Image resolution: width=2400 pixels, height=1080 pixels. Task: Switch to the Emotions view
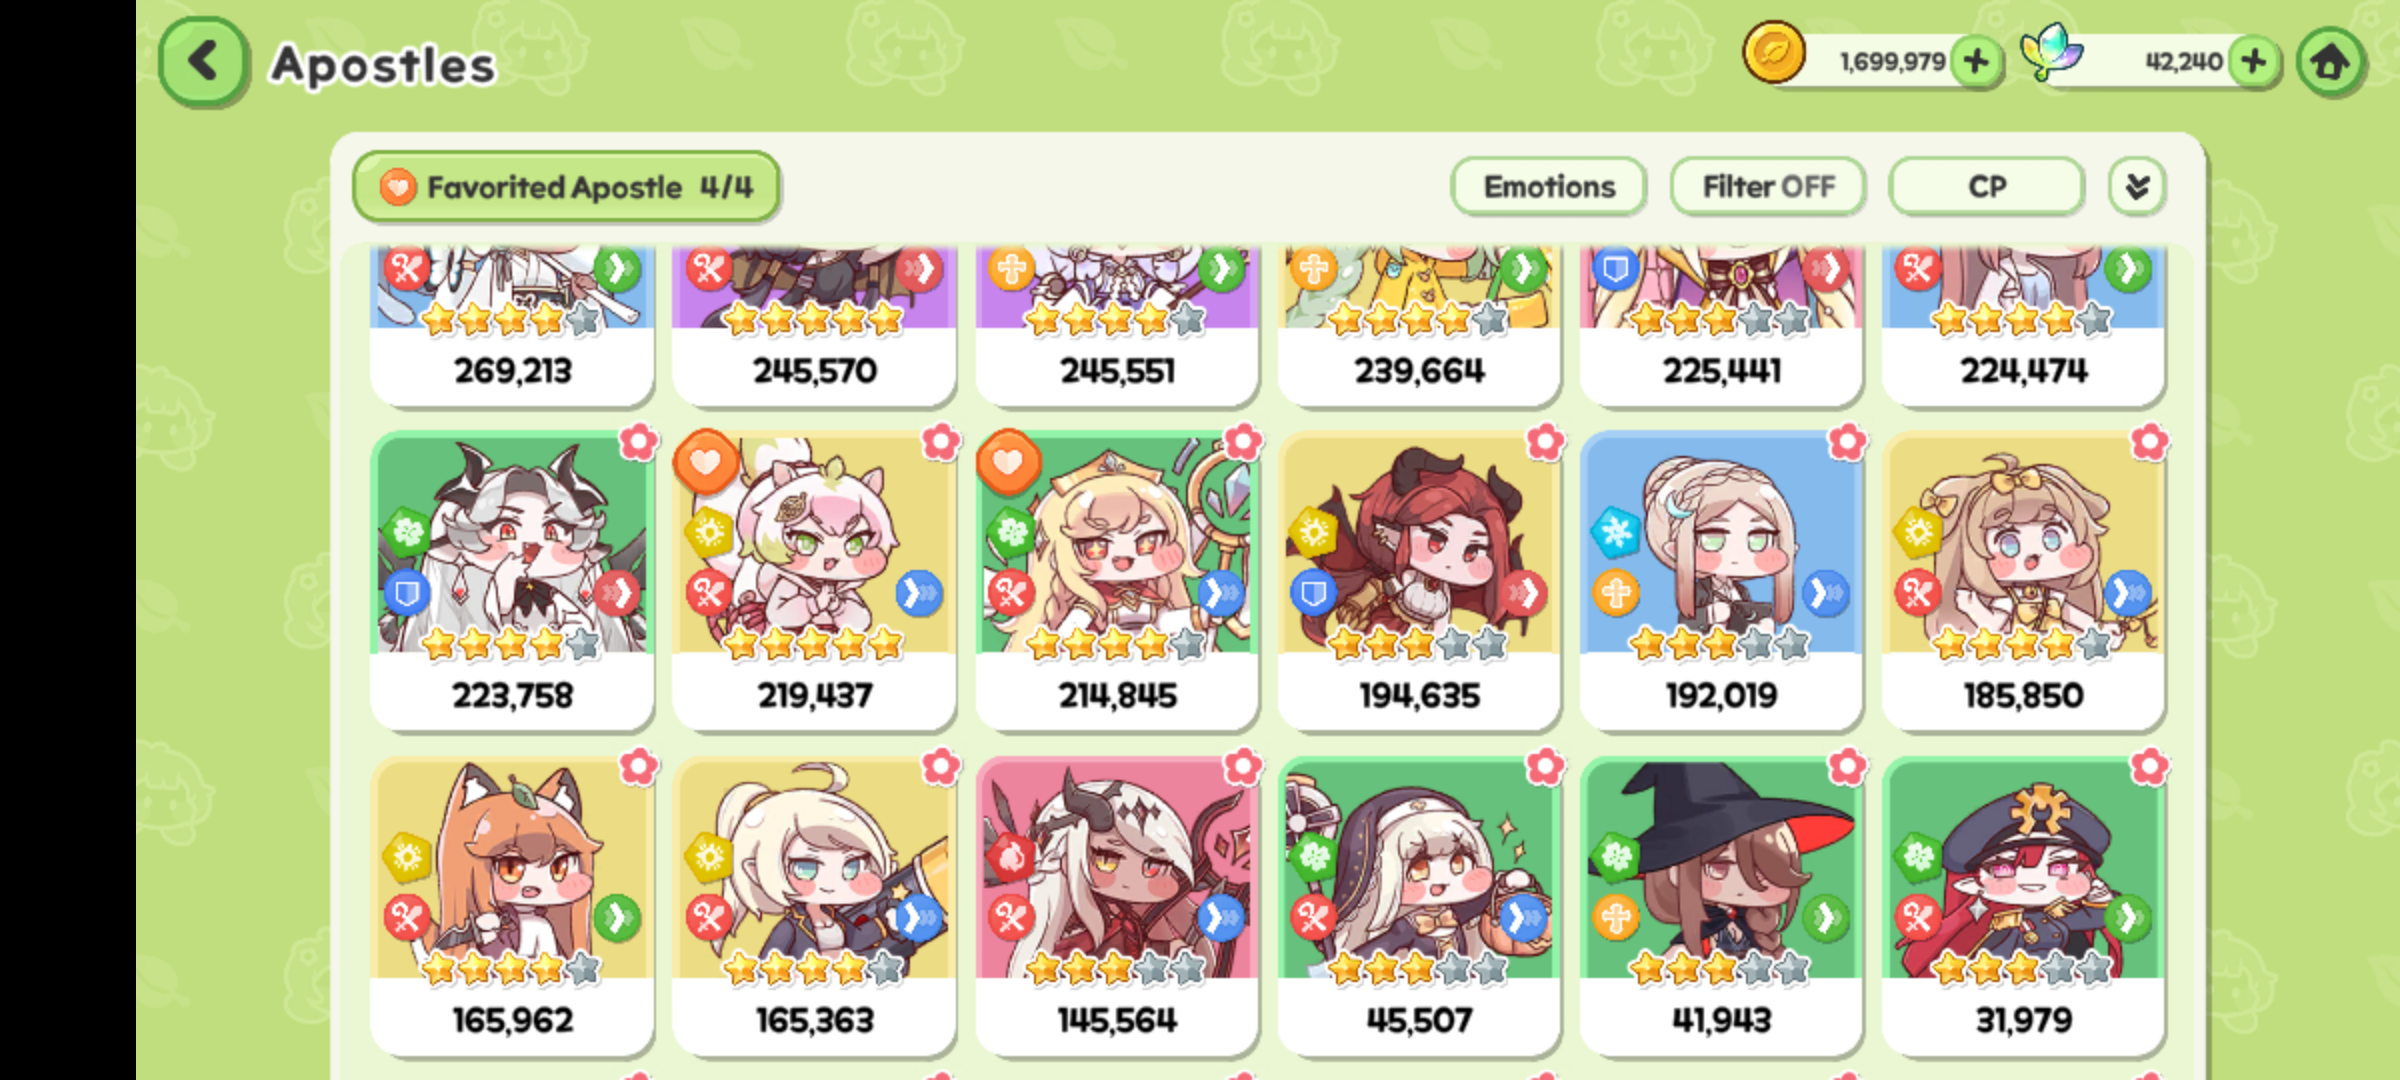[1549, 187]
